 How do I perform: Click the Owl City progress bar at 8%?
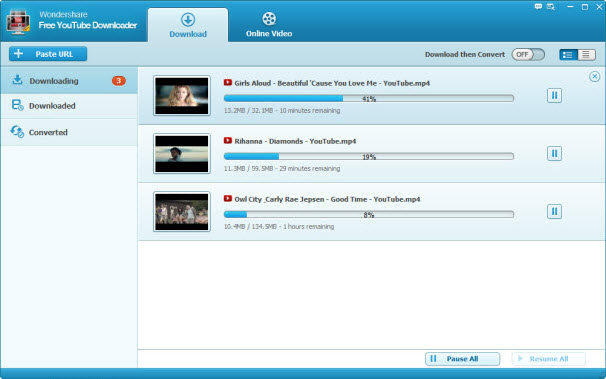click(x=369, y=214)
